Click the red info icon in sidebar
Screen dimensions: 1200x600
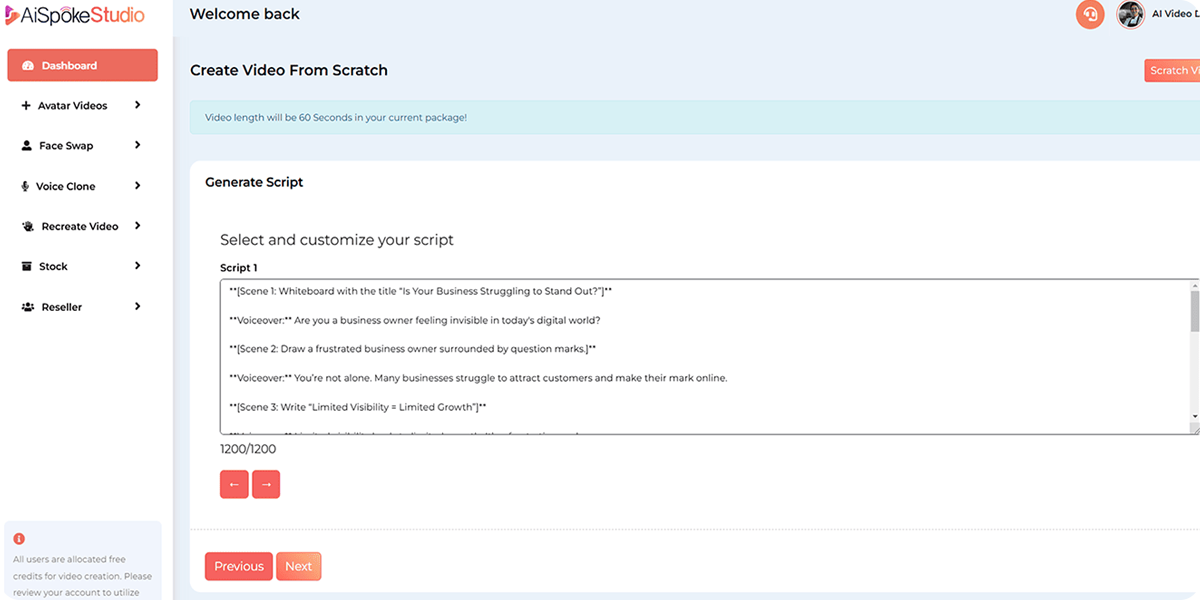[x=19, y=539]
